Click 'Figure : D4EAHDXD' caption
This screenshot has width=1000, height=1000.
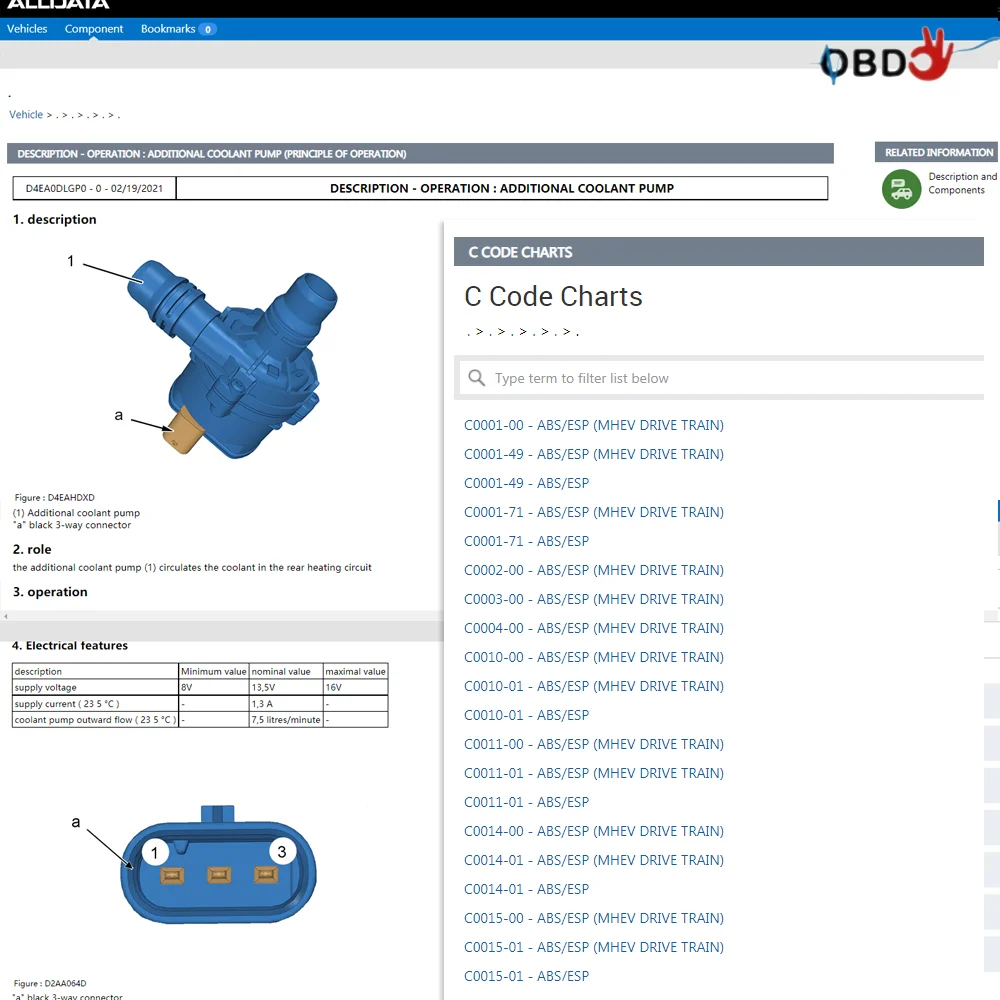click(x=55, y=497)
